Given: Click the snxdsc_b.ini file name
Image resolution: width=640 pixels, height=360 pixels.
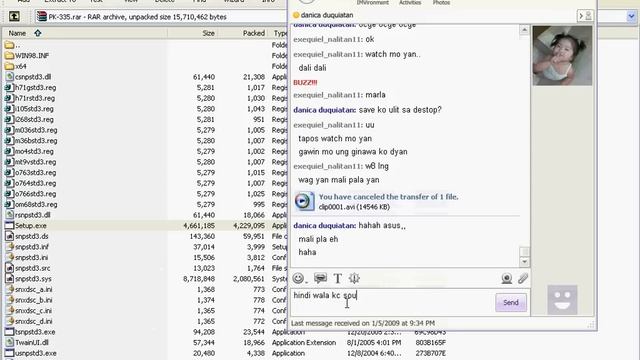Looking at the screenshot, I should (33, 300).
